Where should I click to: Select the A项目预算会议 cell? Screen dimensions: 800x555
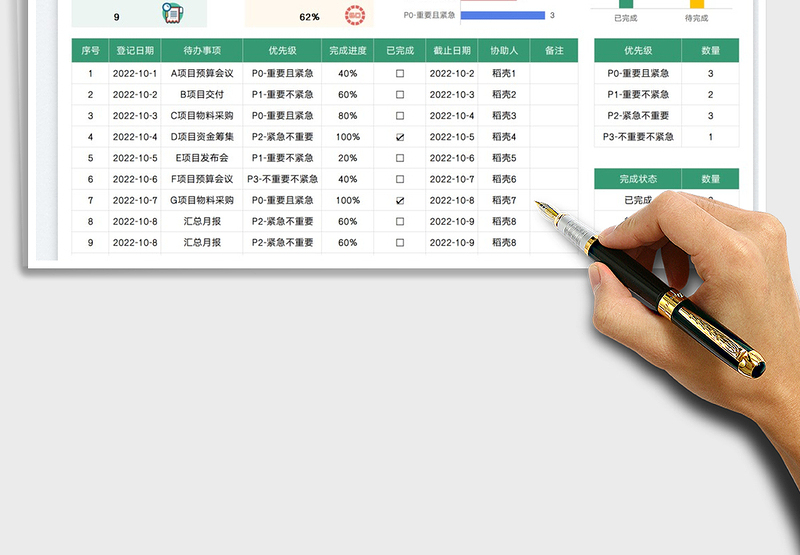pyautogui.click(x=202, y=73)
